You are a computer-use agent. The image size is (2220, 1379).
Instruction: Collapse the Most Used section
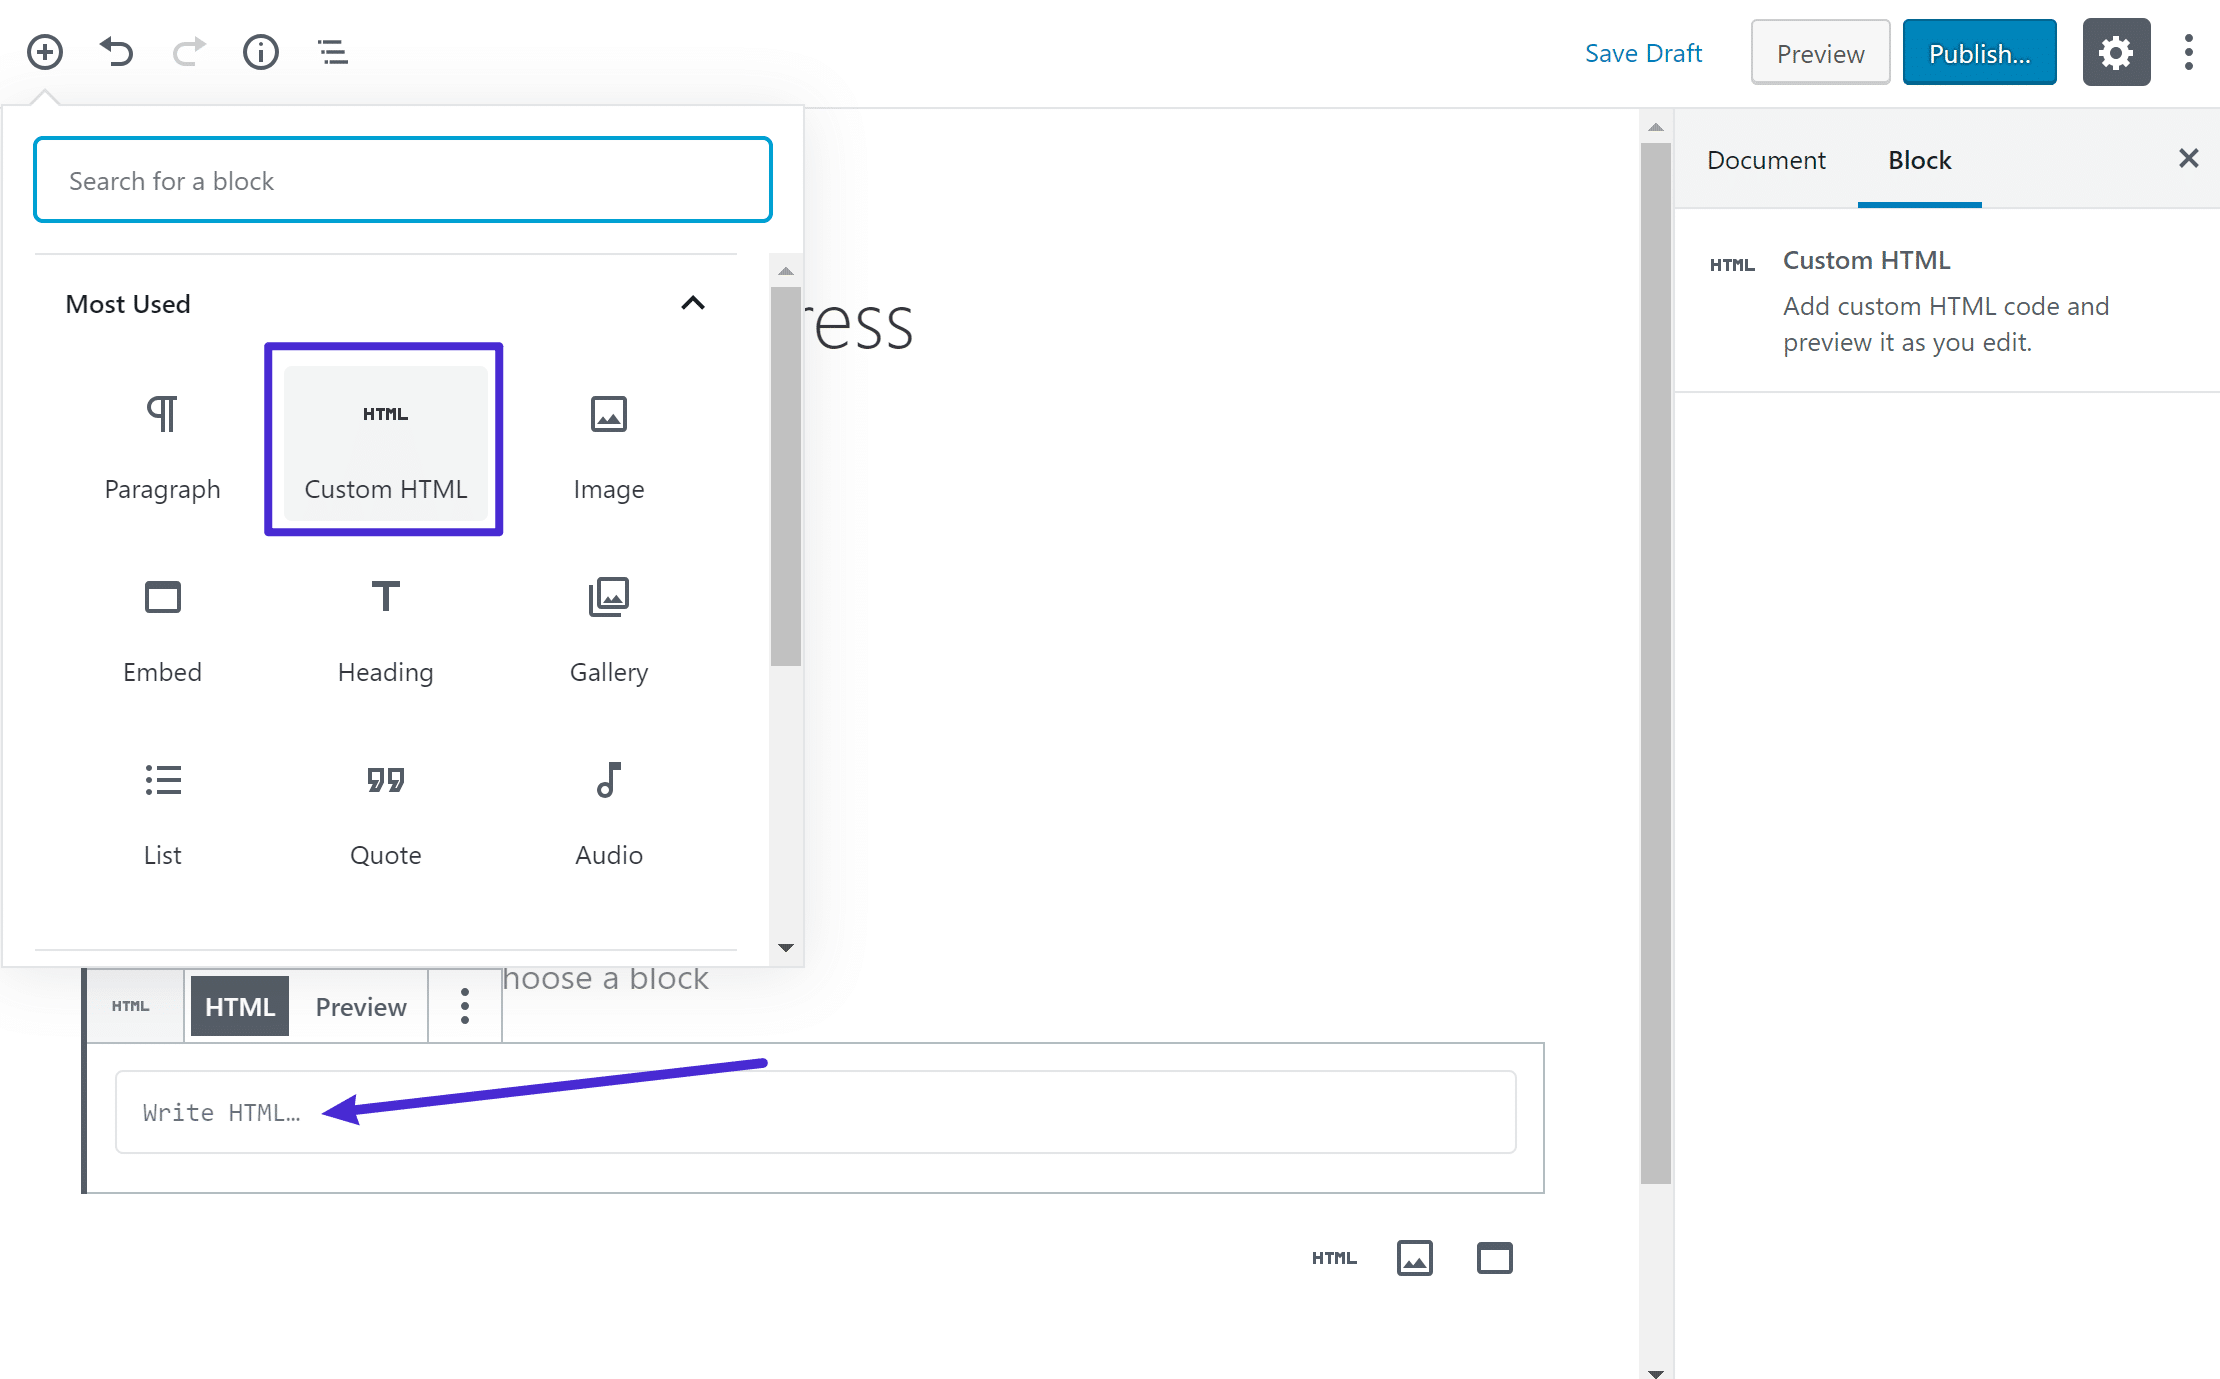(694, 302)
